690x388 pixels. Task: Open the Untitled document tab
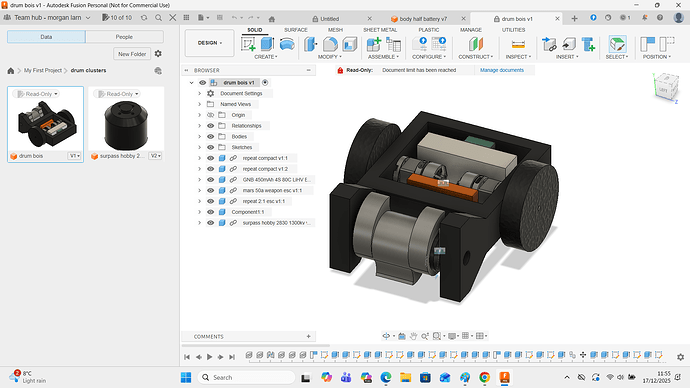[330, 19]
